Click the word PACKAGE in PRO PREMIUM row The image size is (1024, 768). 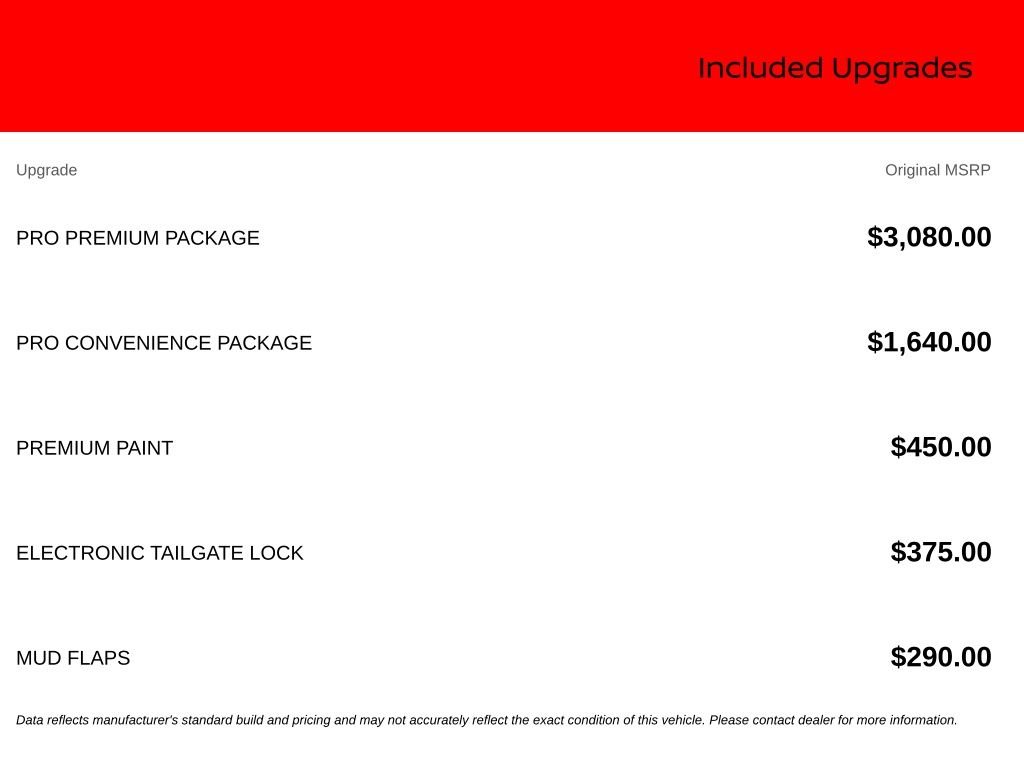[212, 238]
